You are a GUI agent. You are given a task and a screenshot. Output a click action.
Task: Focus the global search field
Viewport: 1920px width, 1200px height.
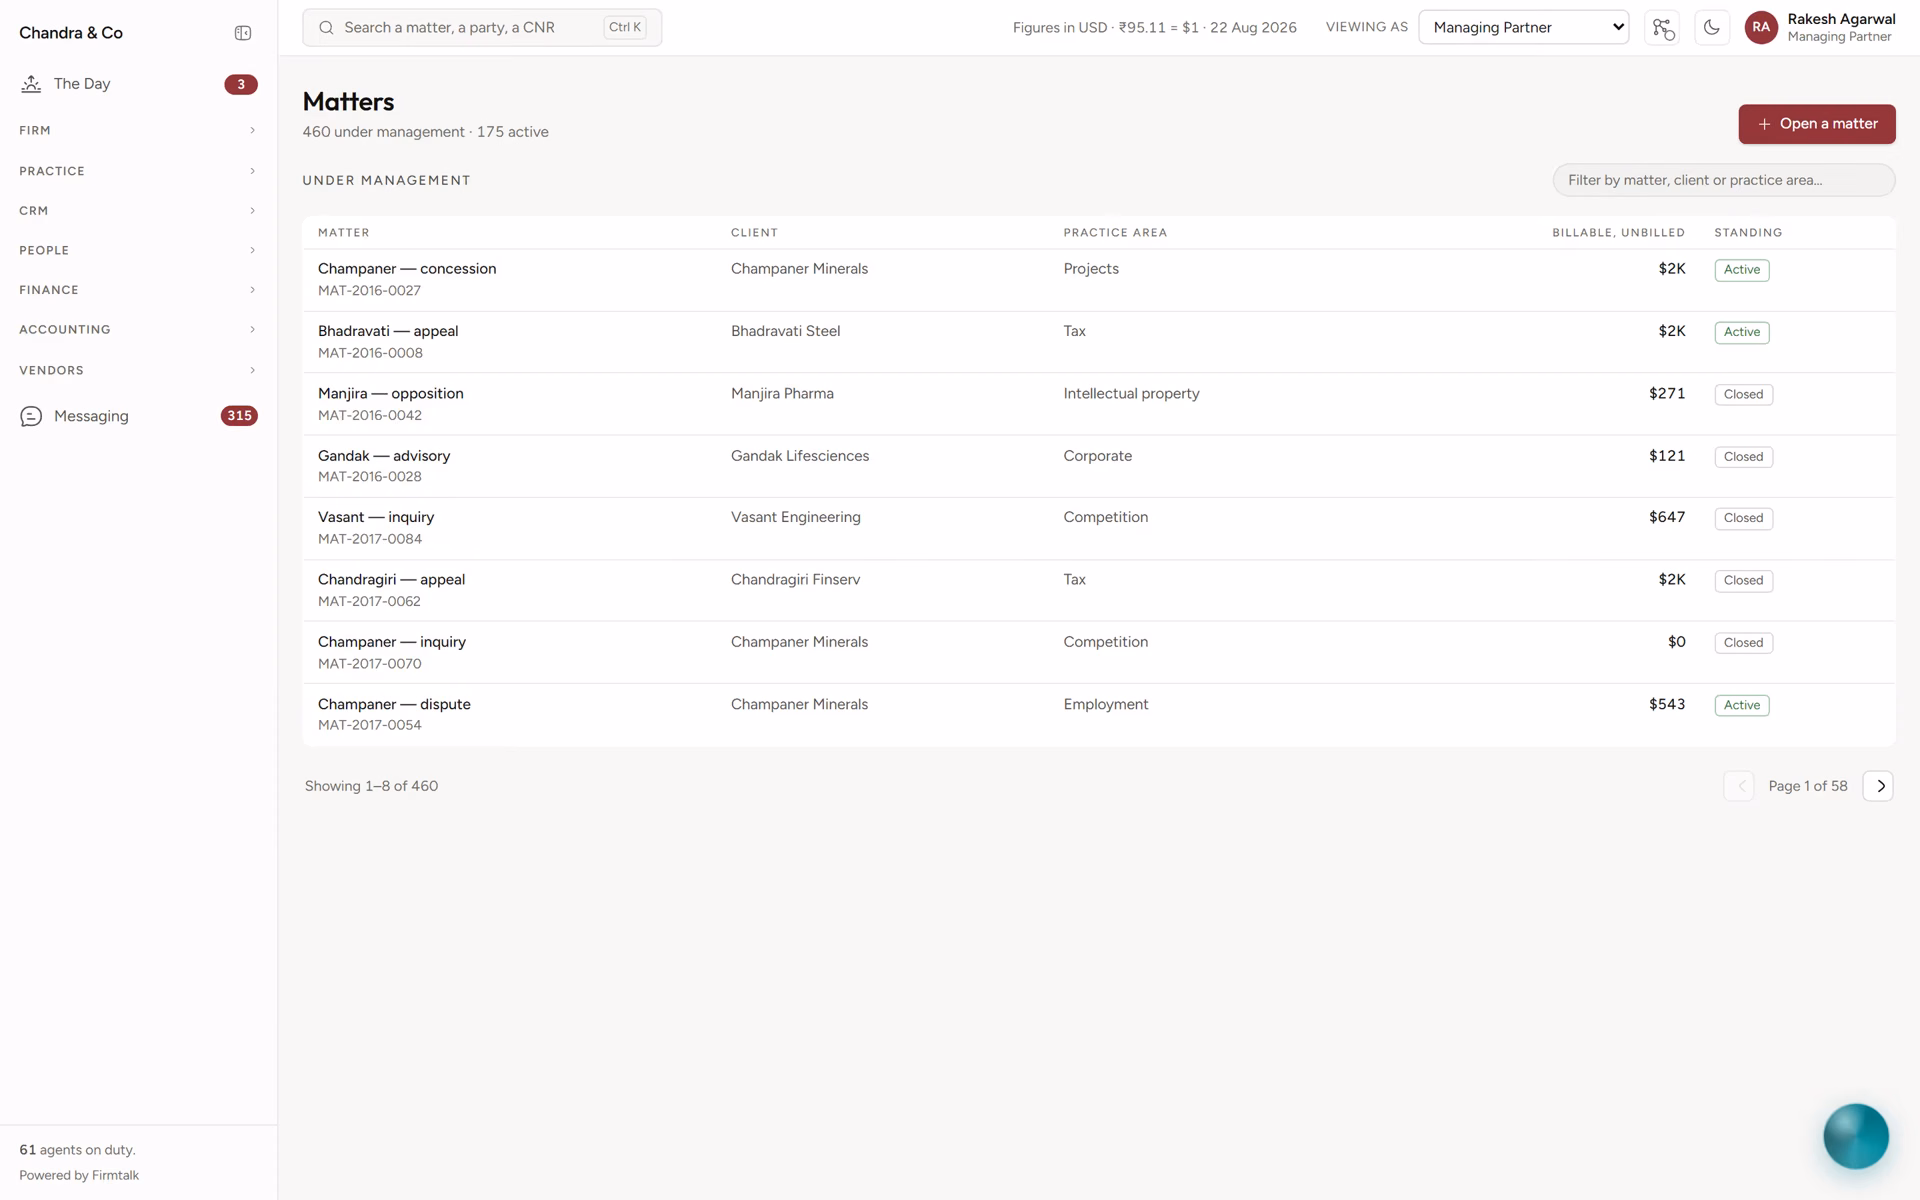pos(482,28)
